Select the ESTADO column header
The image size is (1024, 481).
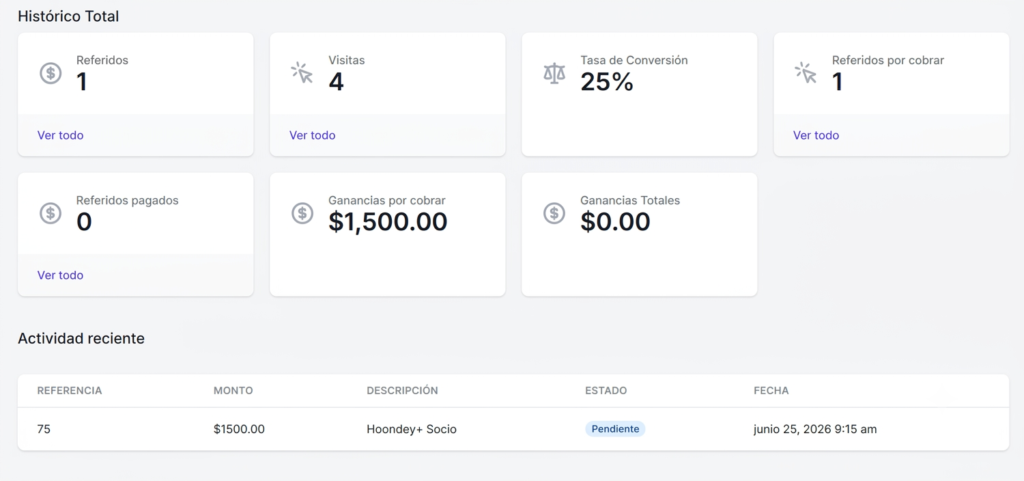(606, 390)
